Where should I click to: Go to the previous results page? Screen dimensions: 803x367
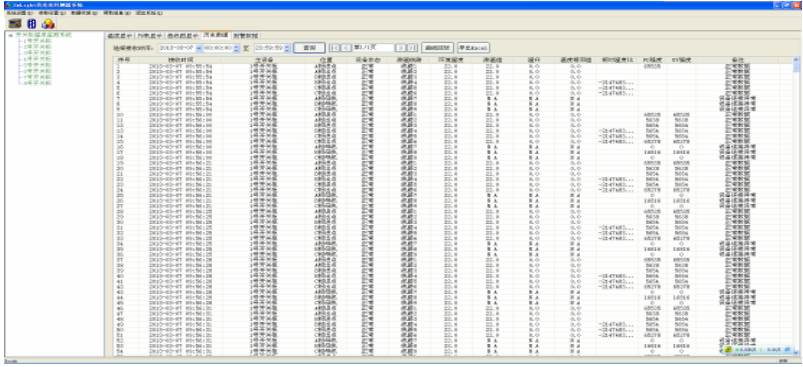pos(346,48)
